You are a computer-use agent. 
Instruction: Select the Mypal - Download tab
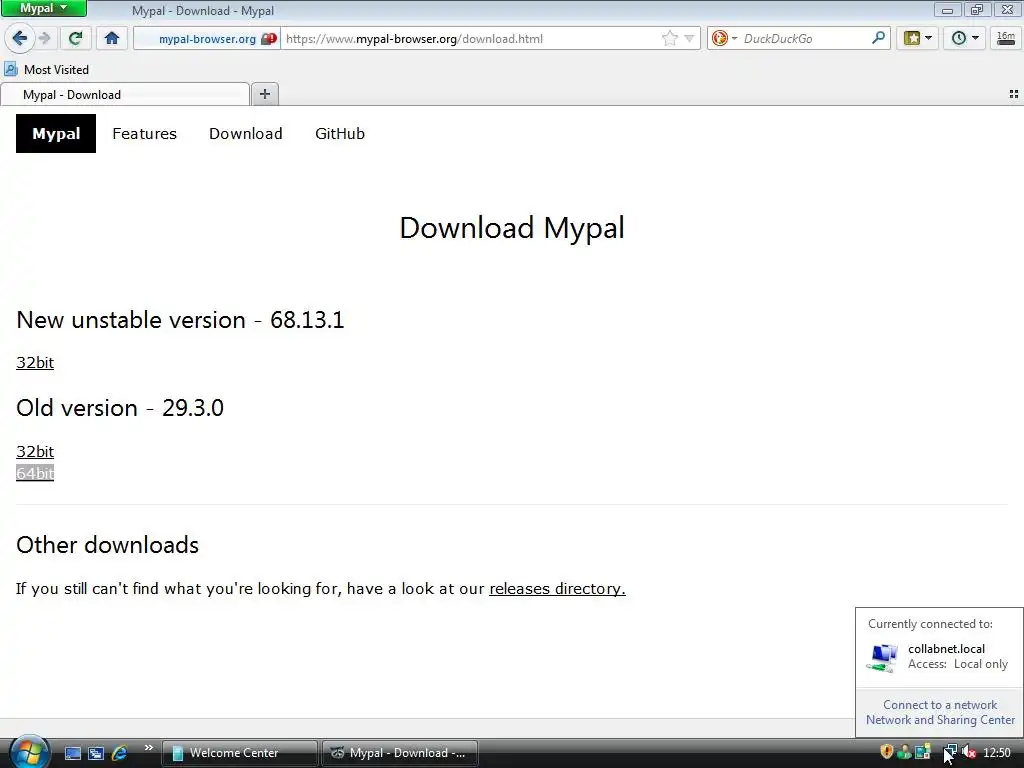pos(125,95)
